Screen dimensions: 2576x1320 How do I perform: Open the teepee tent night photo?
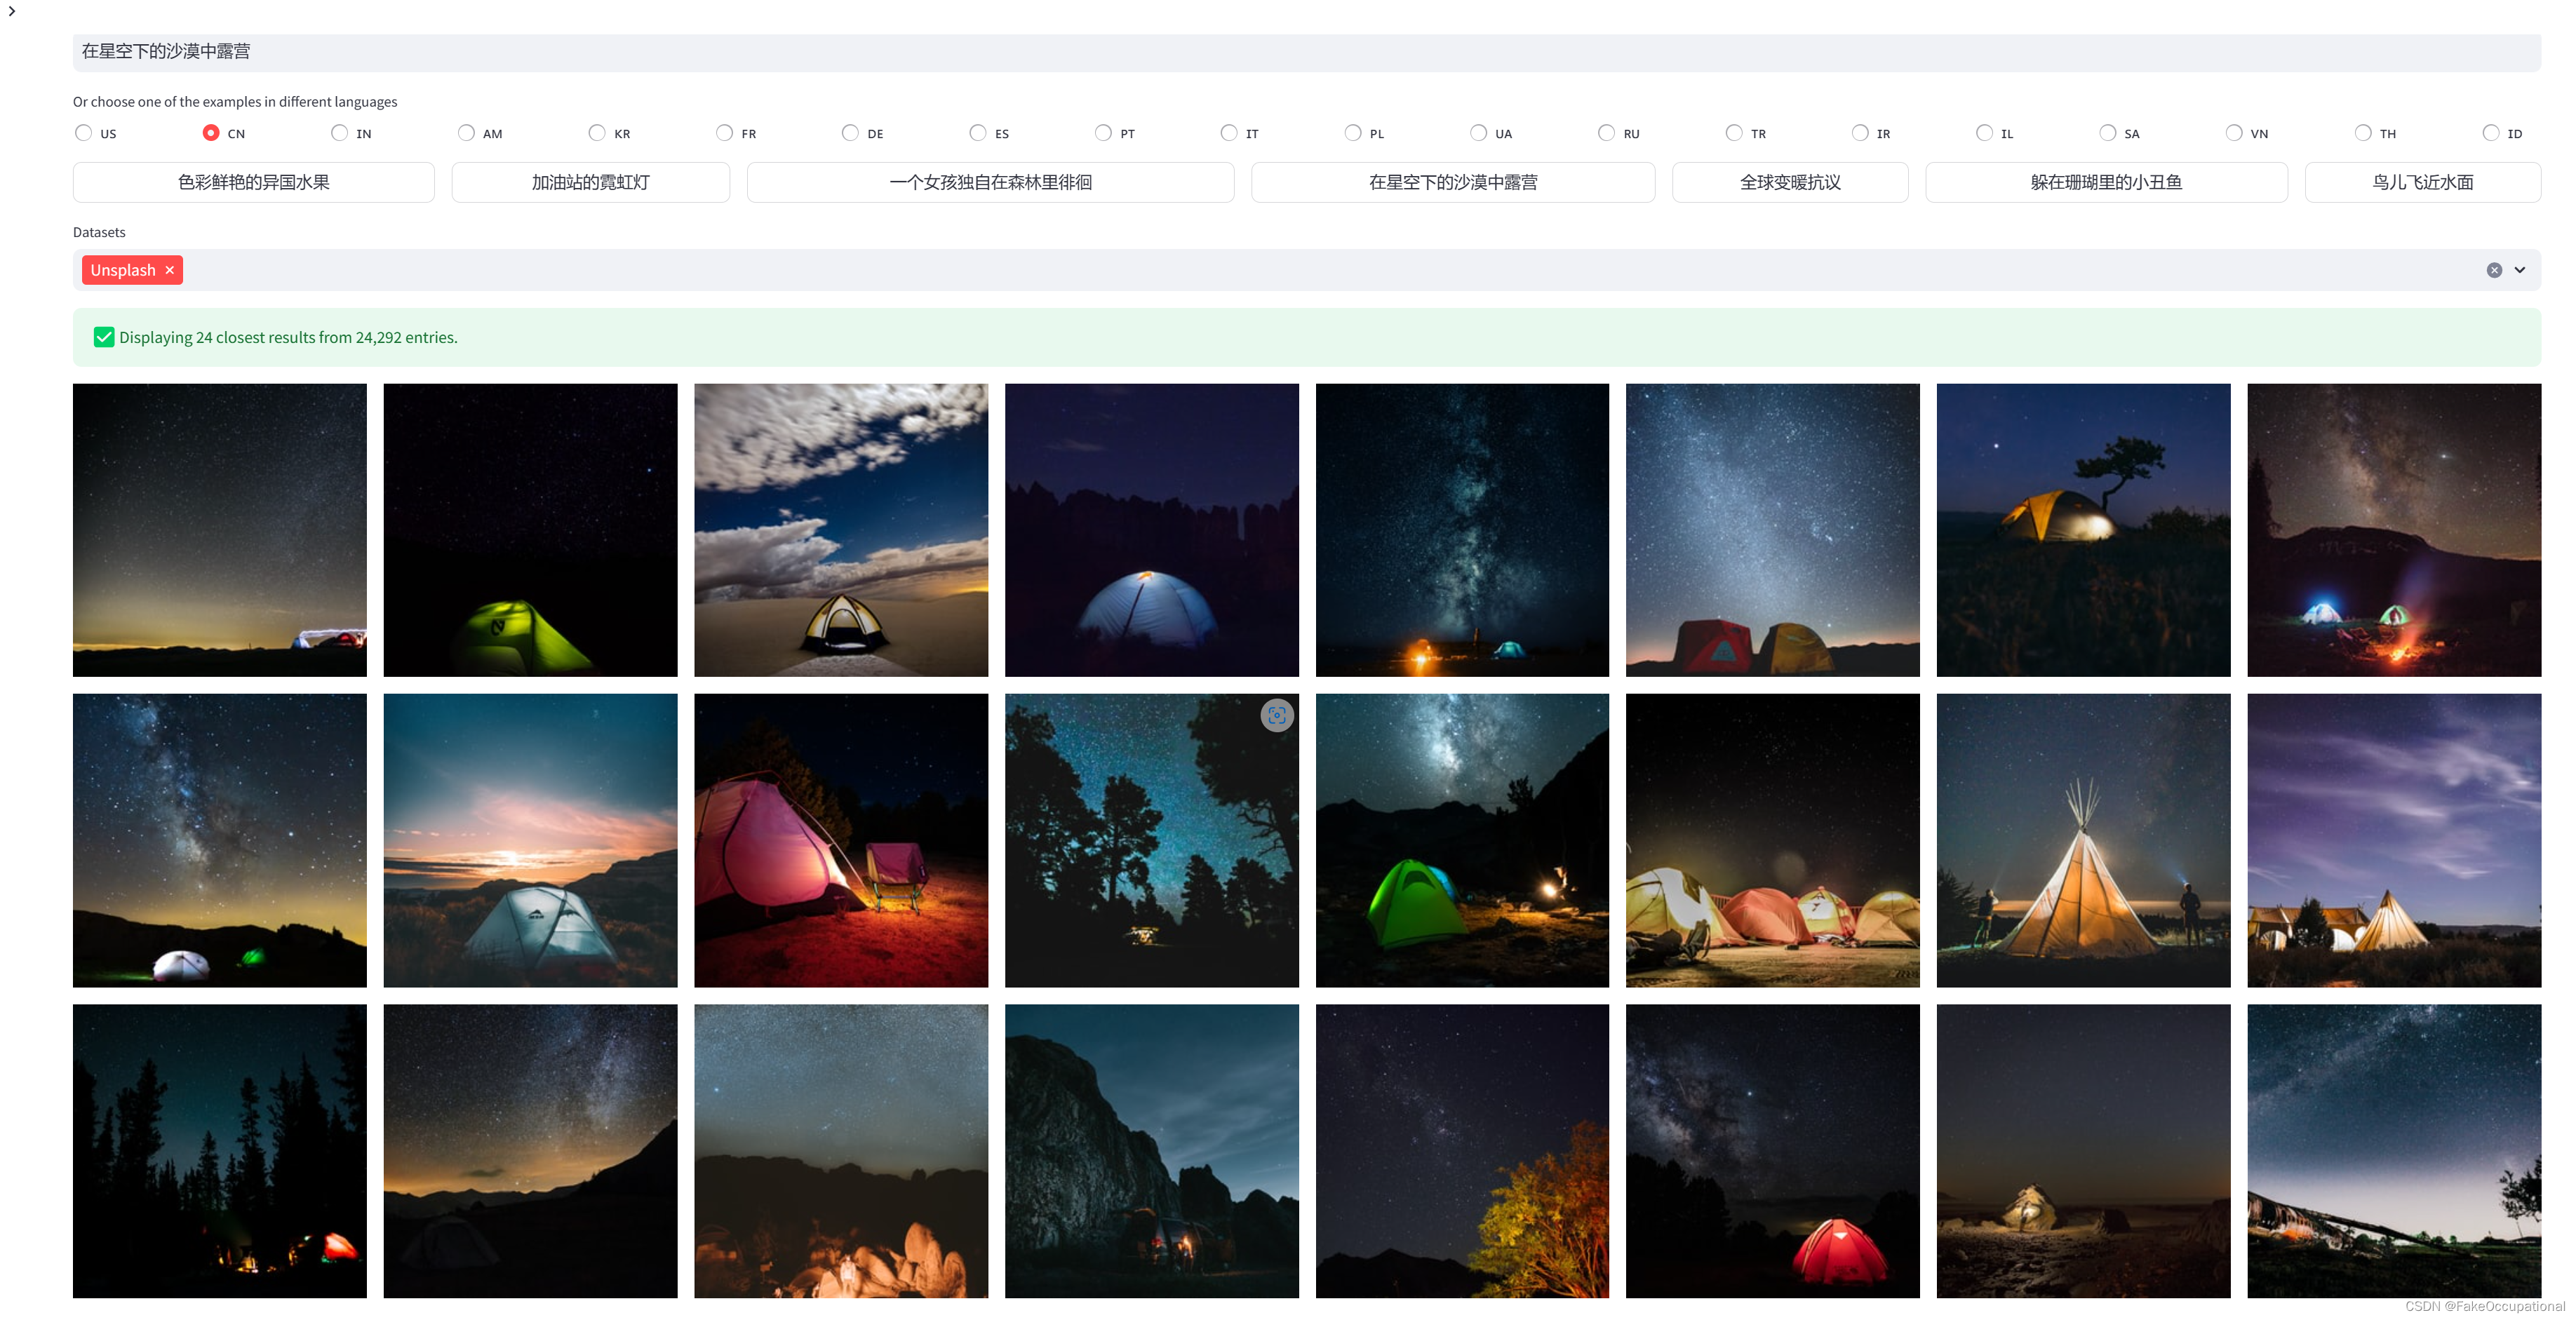(2083, 840)
